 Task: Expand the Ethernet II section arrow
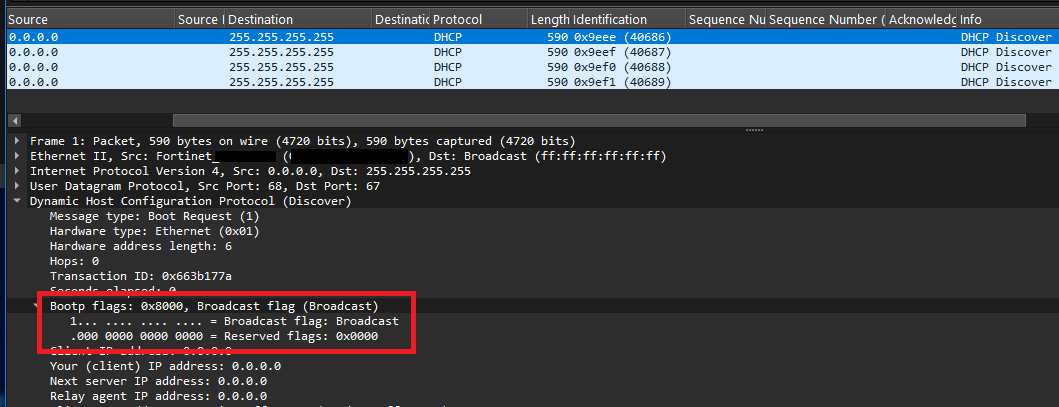[16, 156]
